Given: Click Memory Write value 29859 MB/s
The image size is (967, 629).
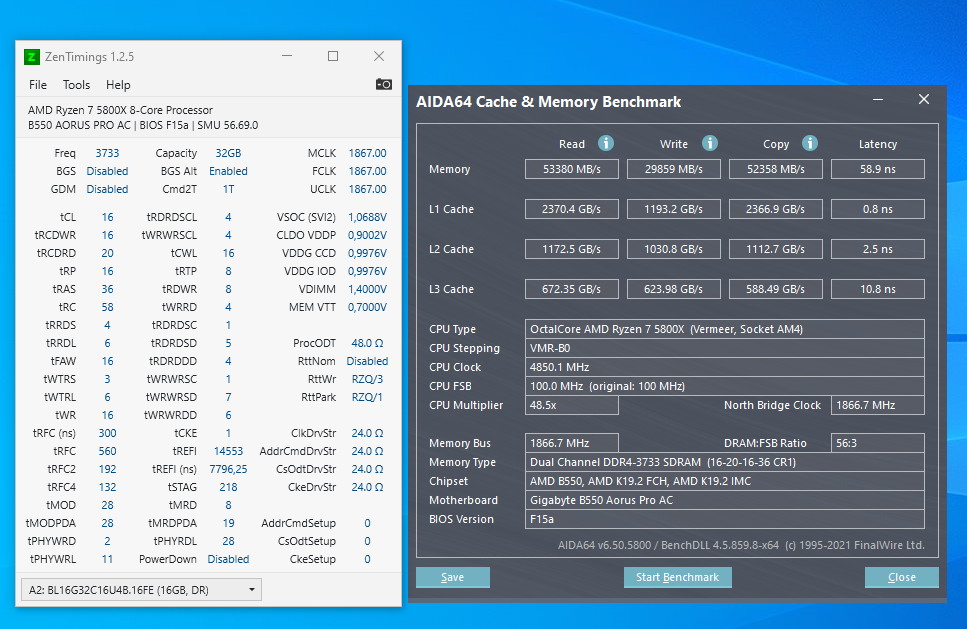Looking at the screenshot, I should point(673,169).
